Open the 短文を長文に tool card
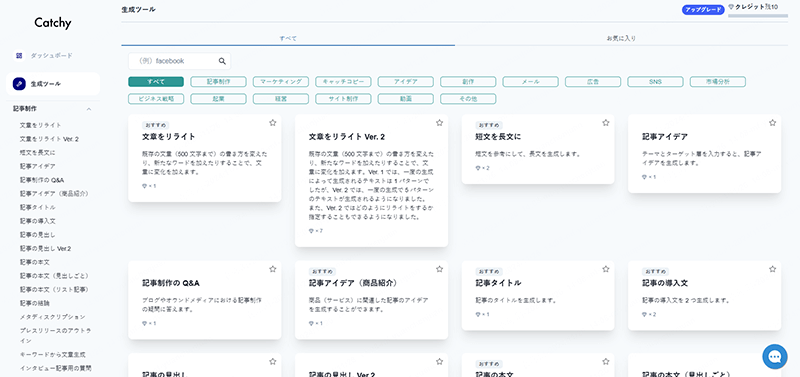Viewport: 800px width, 377px height. 538,149
